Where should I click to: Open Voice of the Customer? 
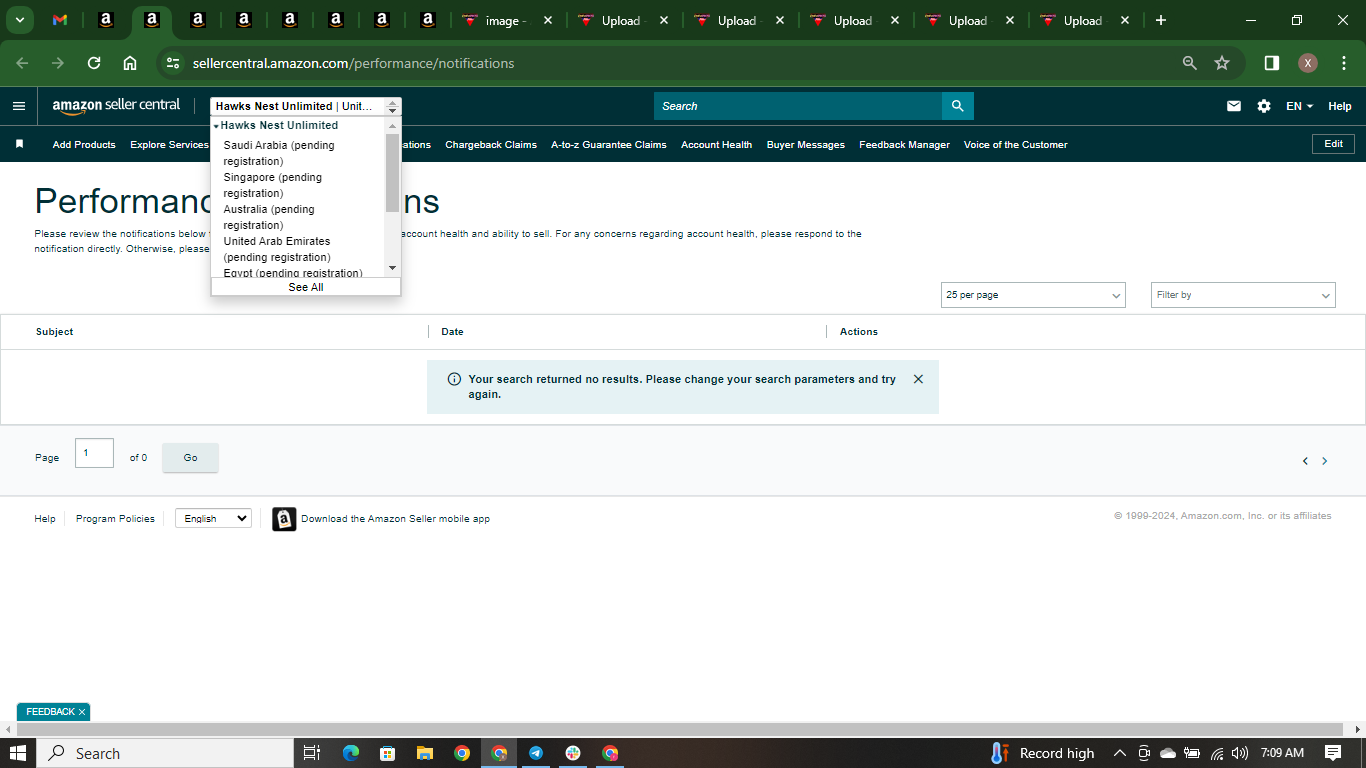click(x=1016, y=145)
